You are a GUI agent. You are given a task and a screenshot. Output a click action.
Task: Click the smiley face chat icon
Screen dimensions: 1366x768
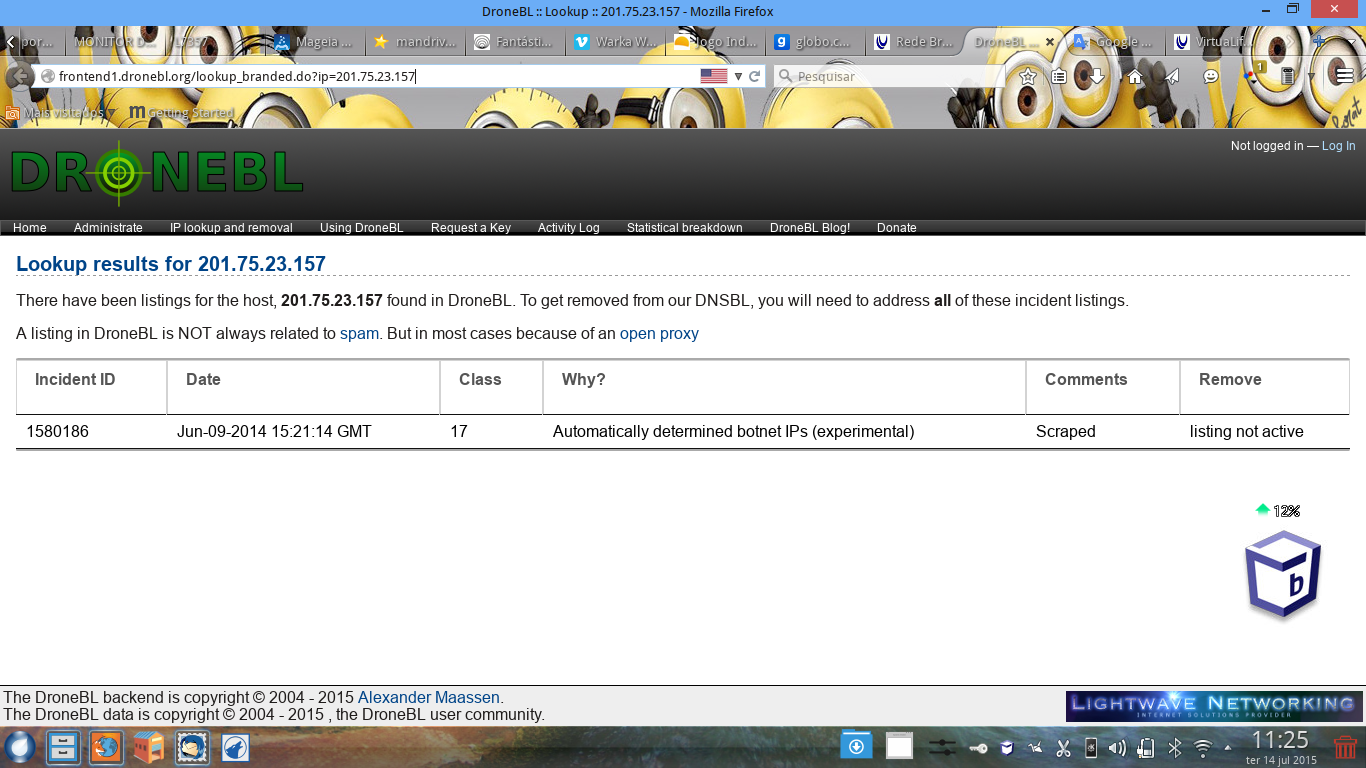[x=1210, y=76]
